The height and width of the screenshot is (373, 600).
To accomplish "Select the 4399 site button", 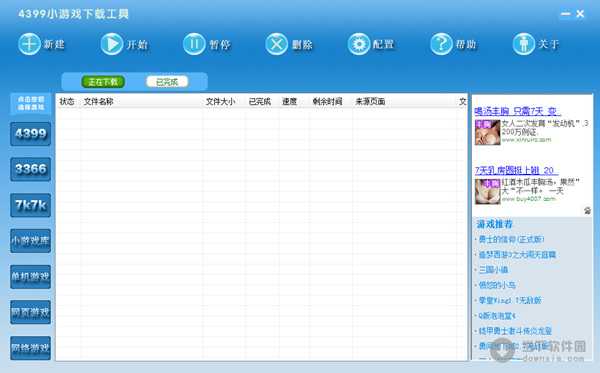I will (31, 134).
